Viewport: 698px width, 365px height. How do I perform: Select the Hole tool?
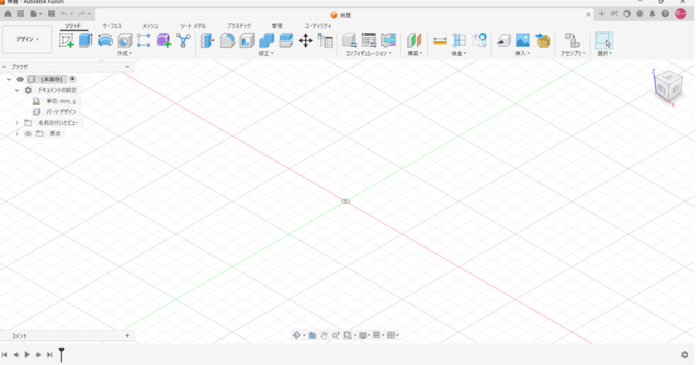125,41
